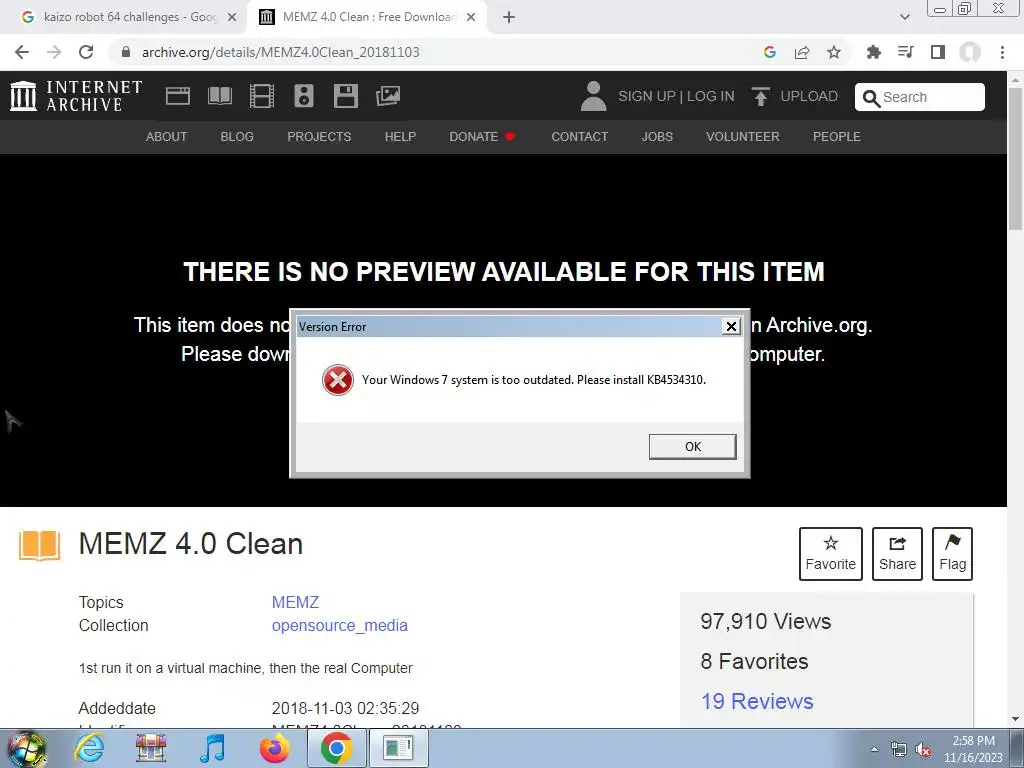Click the Share button
Viewport: 1024px width, 768px height.
tap(897, 554)
